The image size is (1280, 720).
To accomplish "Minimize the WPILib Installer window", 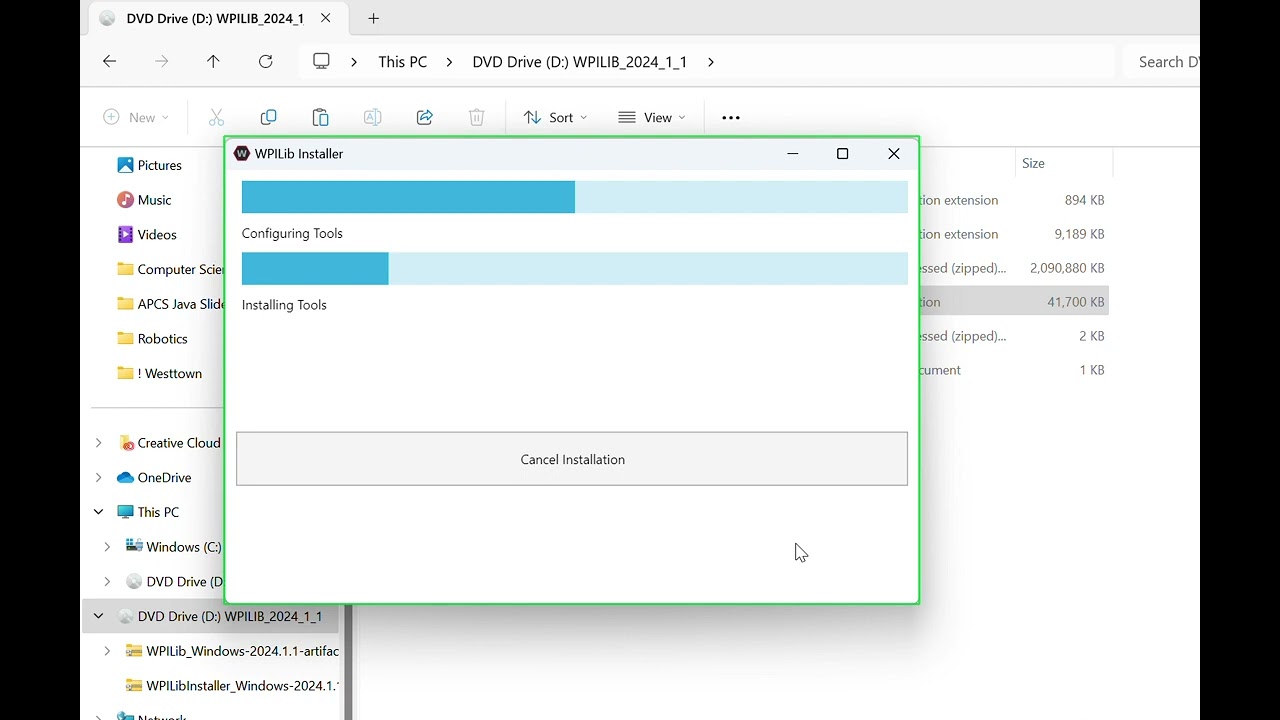I will pyautogui.click(x=792, y=153).
